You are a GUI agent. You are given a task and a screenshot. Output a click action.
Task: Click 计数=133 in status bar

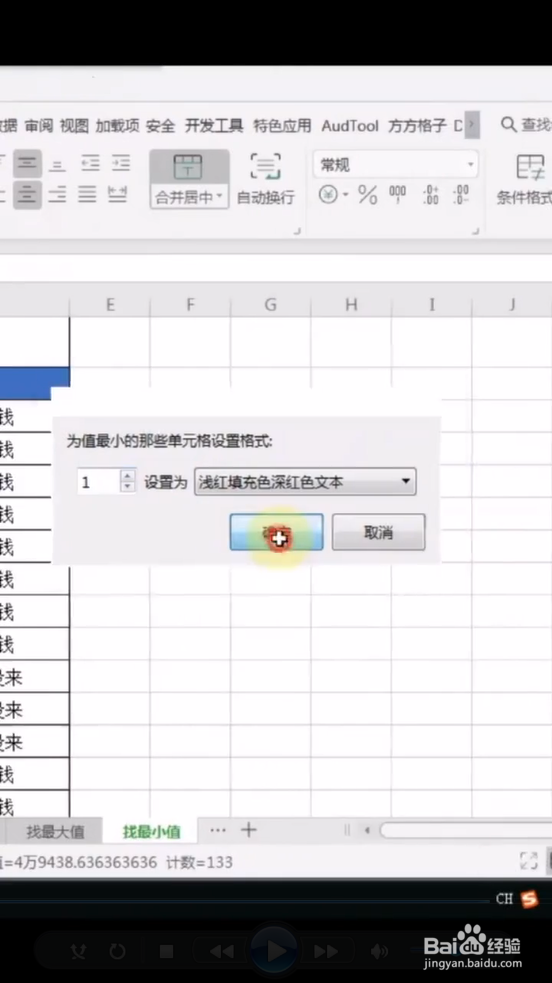tap(199, 863)
